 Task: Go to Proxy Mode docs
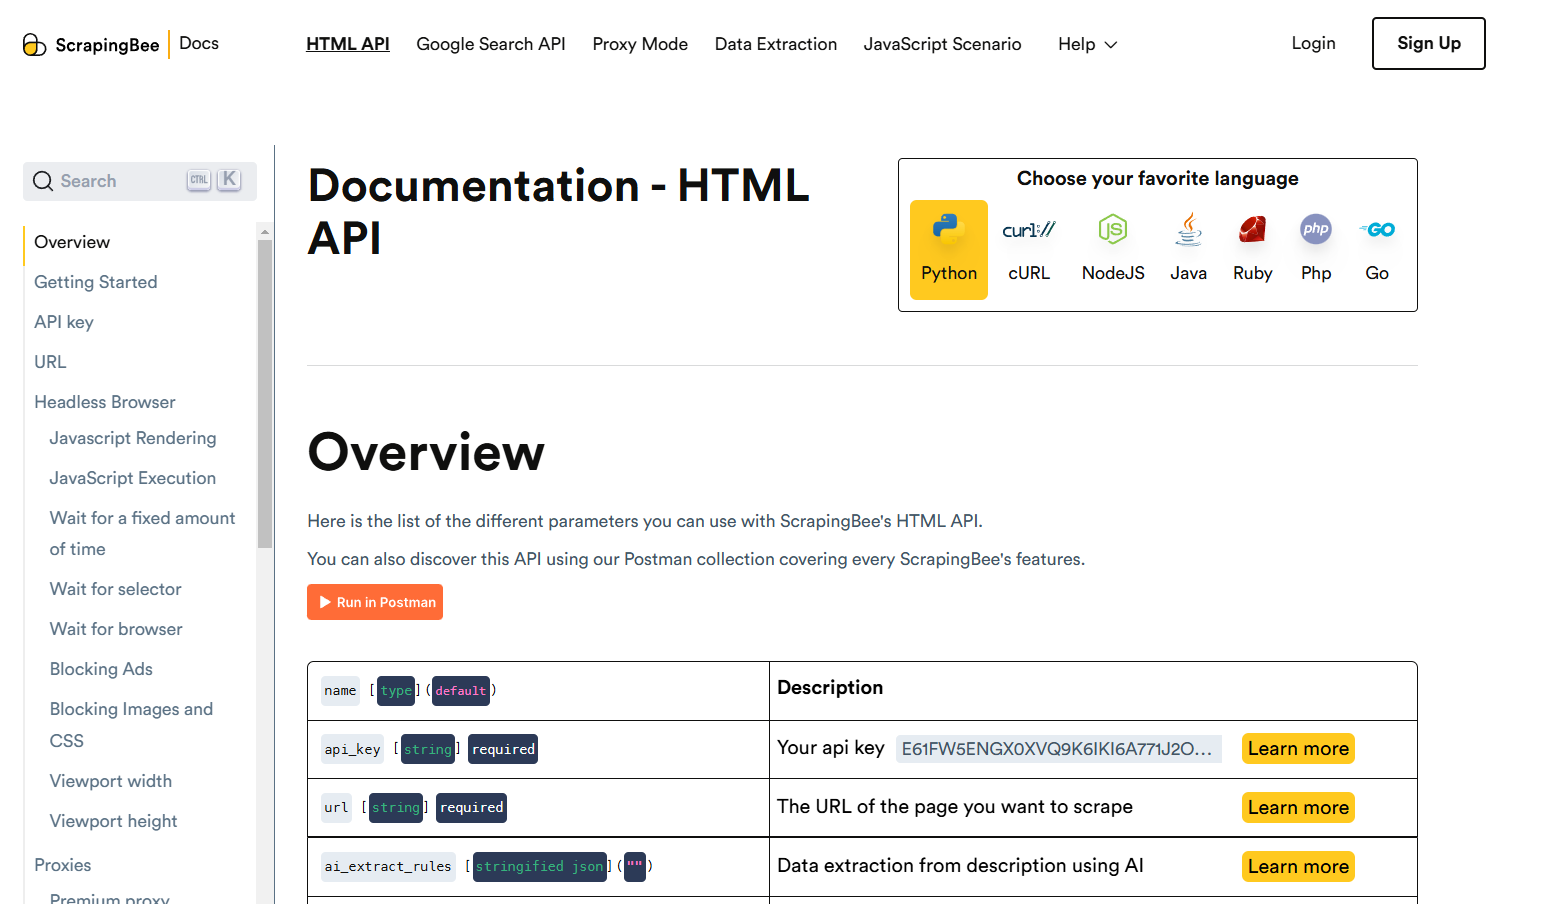click(640, 44)
